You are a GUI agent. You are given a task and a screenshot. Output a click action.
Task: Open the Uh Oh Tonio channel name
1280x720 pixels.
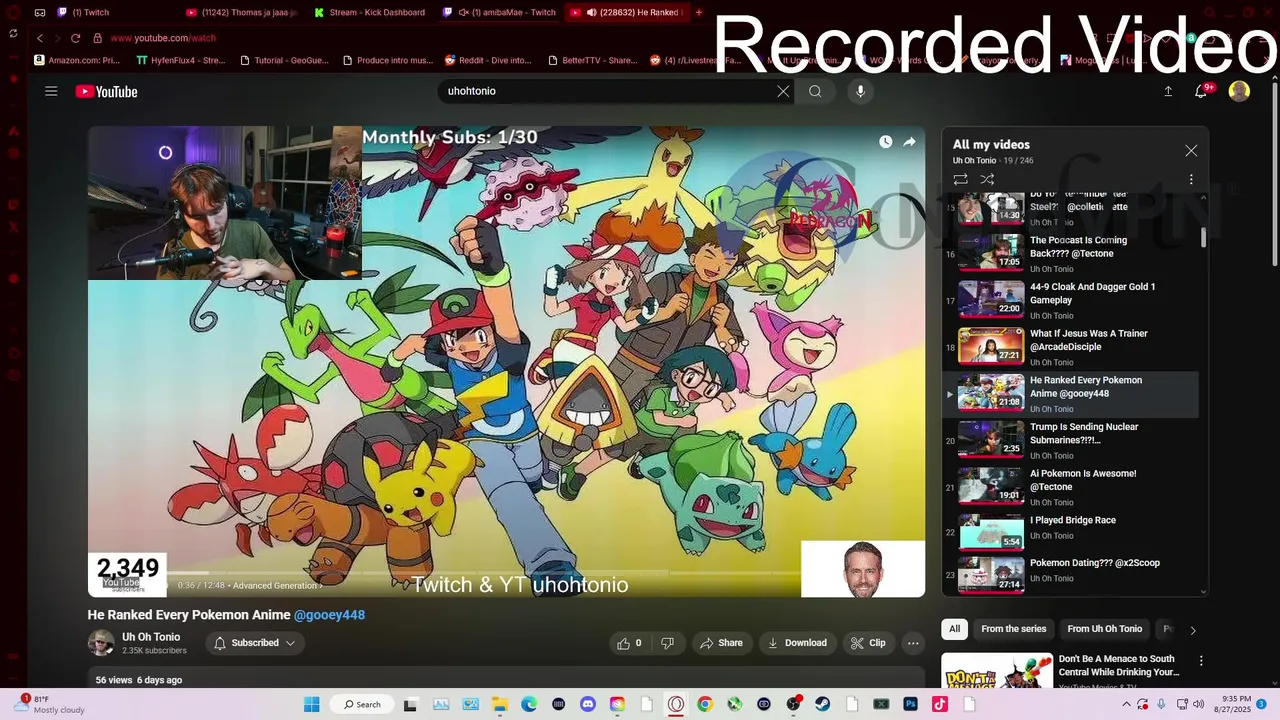151,637
